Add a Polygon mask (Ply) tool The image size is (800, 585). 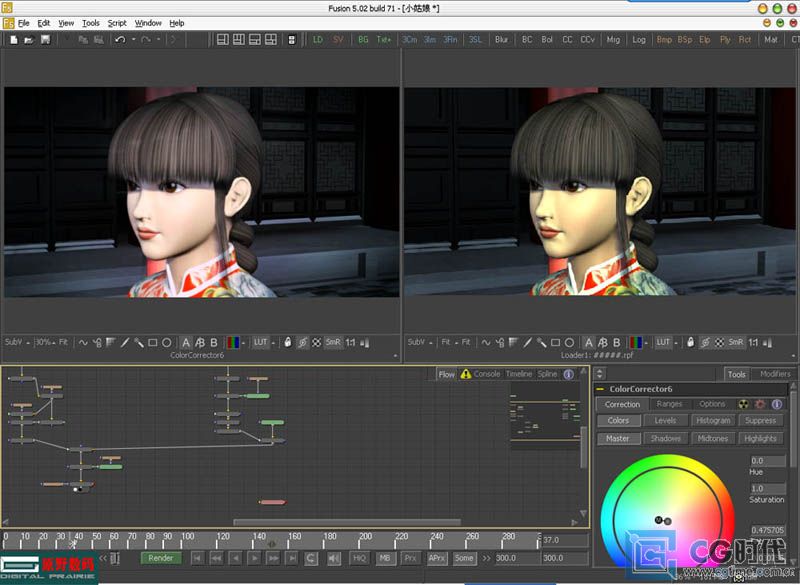[x=725, y=39]
